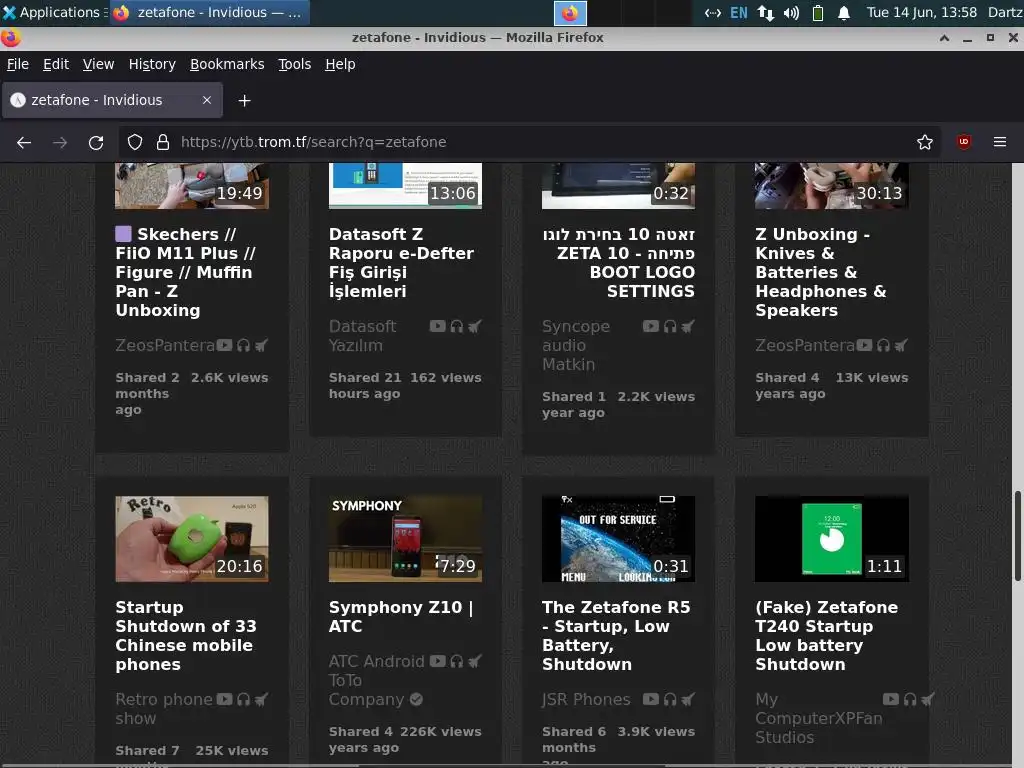Image resolution: width=1024 pixels, height=768 pixels.
Task: Click YouTube icon beside ATC Android ToTo
Action: 438,661
